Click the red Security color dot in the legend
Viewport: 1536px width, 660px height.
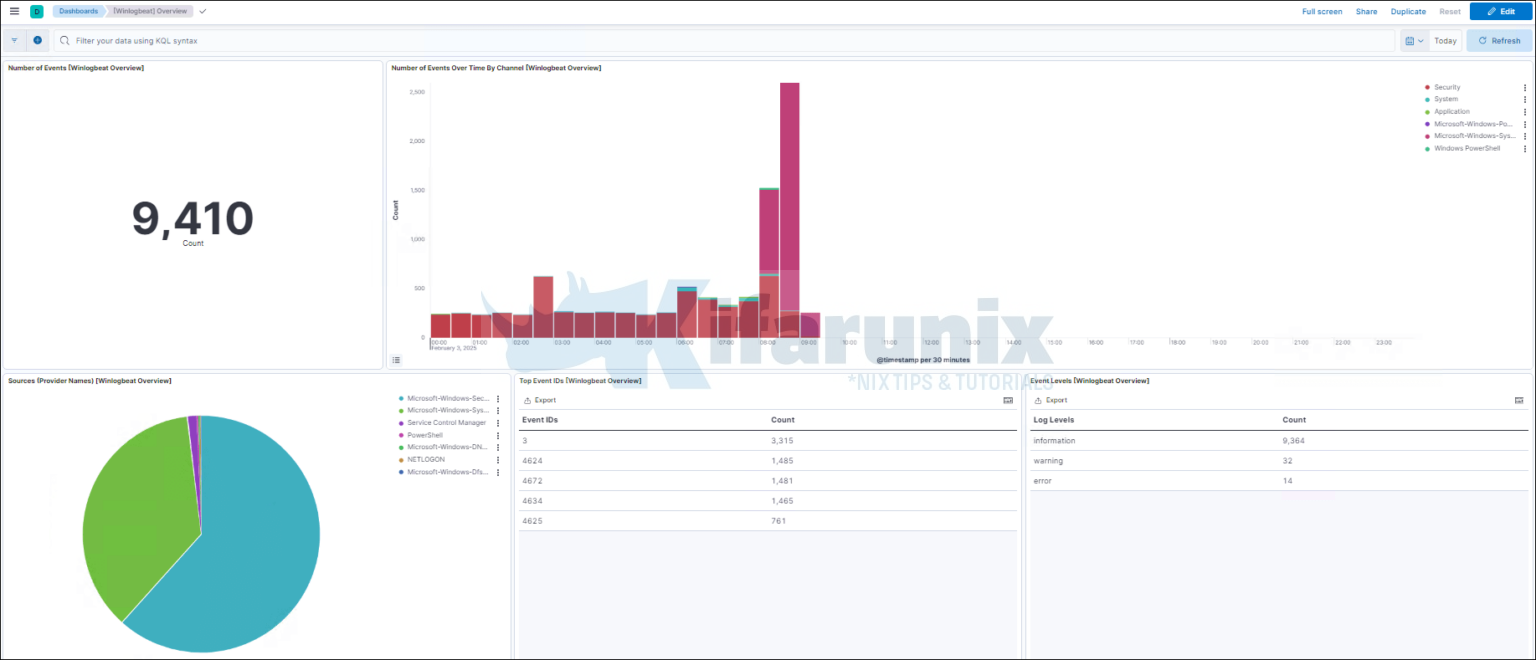[x=1427, y=87]
